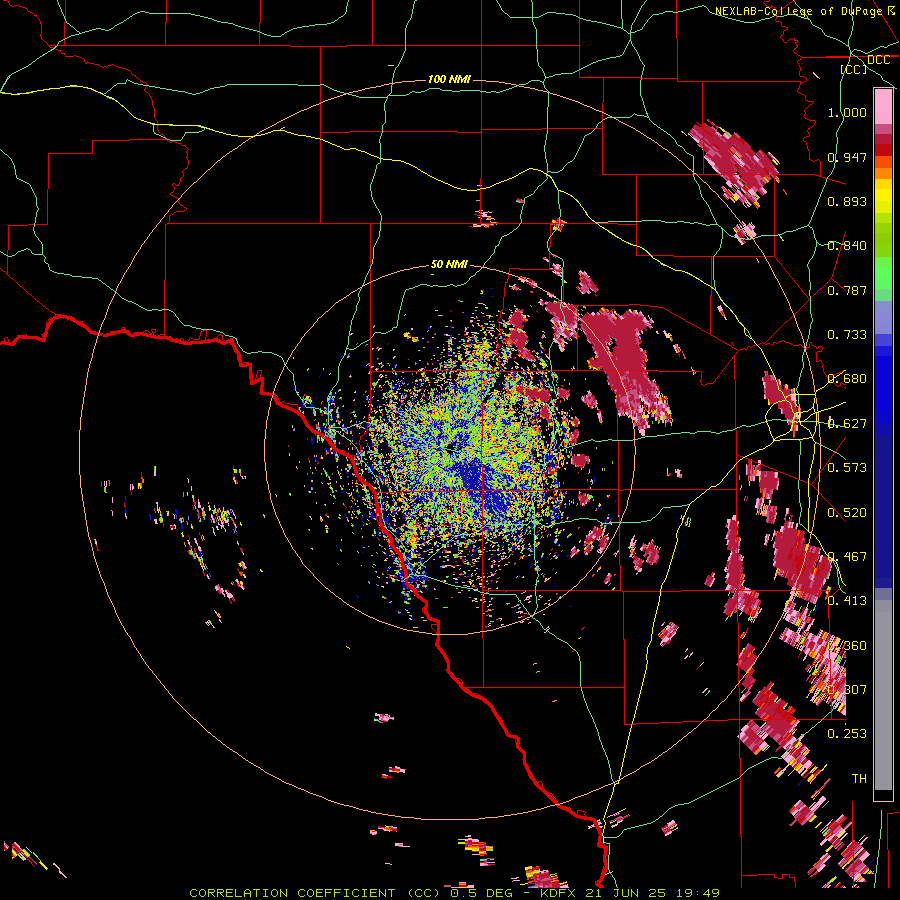Click the 0.573 legend value
The width and height of the screenshot is (900, 900).
847,468
